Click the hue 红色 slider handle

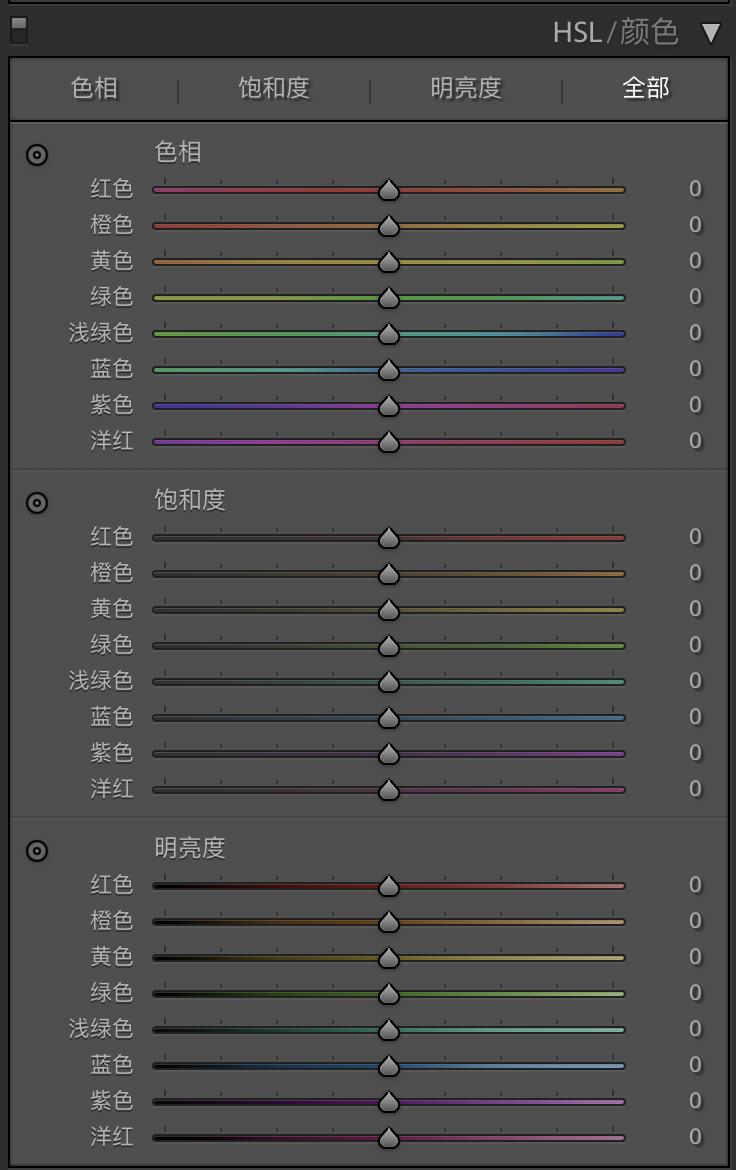click(389, 190)
